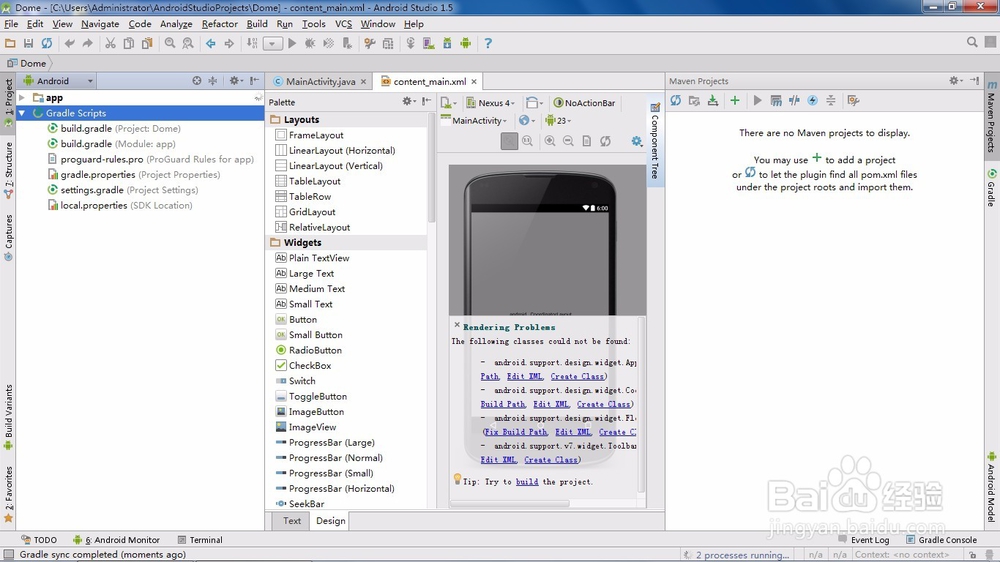Click the Zoom In icon in design preview

point(550,141)
